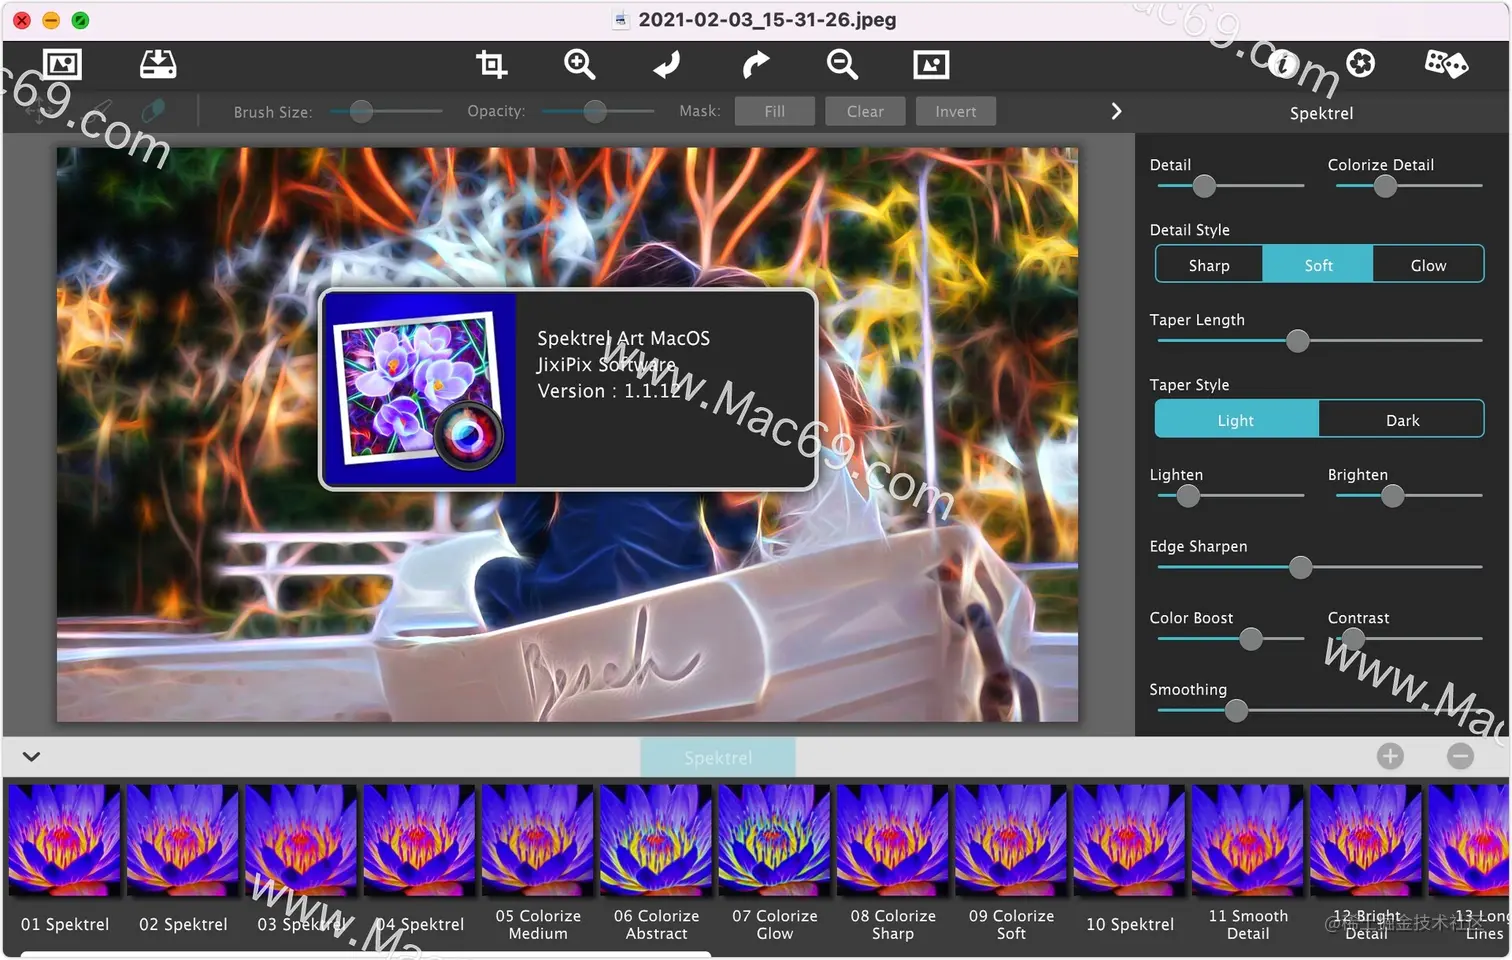The image size is (1512, 960).
Task: Expand the toolbar with right chevron
Action: [1116, 111]
